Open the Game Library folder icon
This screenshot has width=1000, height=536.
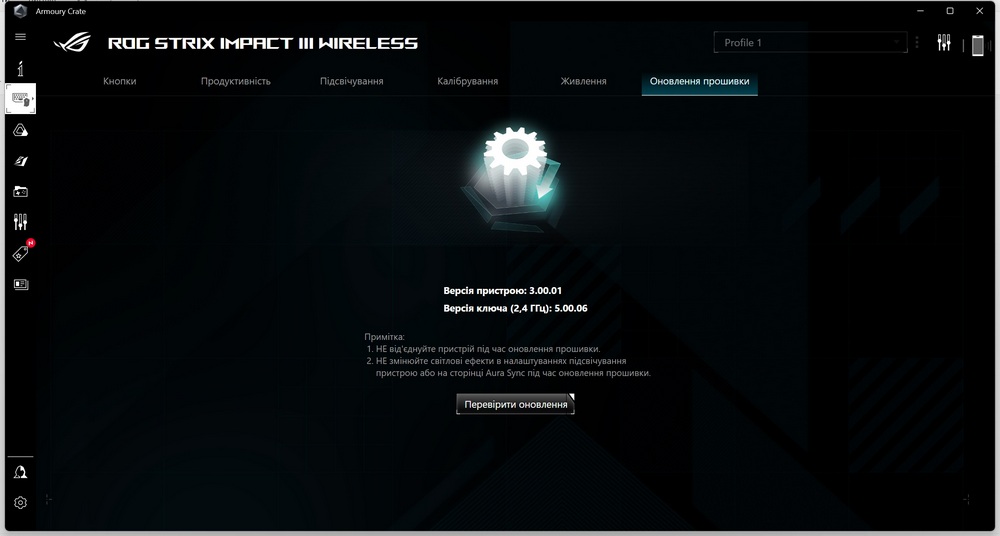click(20, 191)
